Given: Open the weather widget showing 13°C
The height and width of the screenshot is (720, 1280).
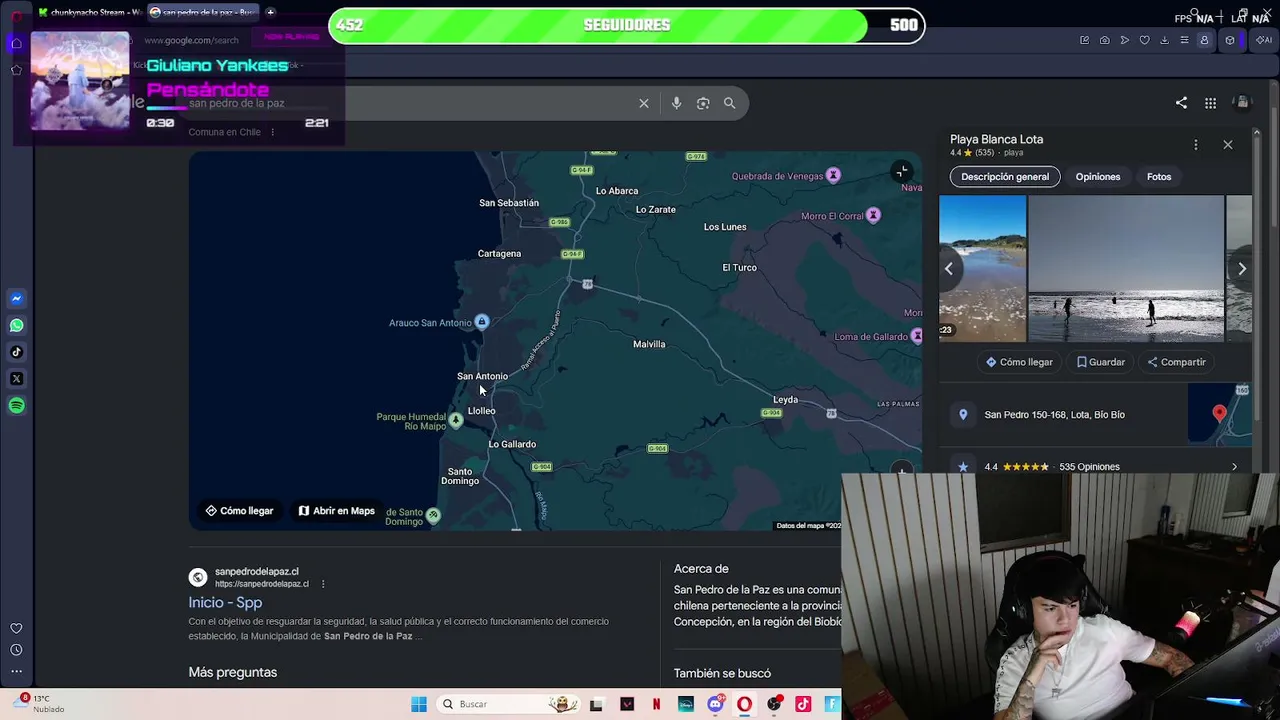Looking at the screenshot, I should (x=40, y=703).
